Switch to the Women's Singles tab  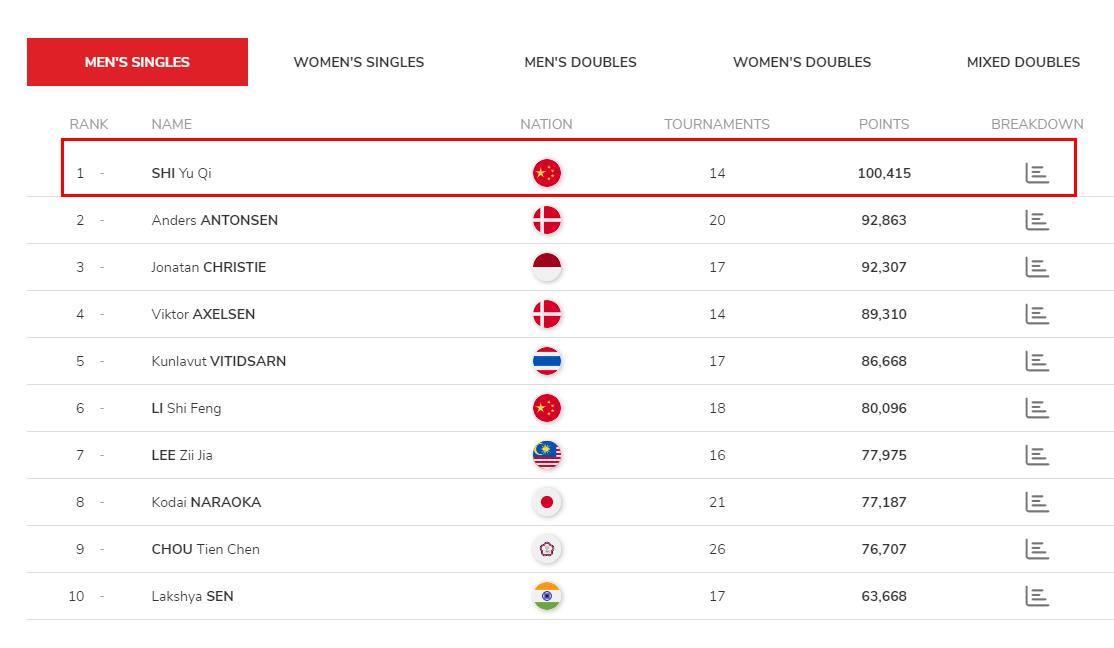coord(359,62)
